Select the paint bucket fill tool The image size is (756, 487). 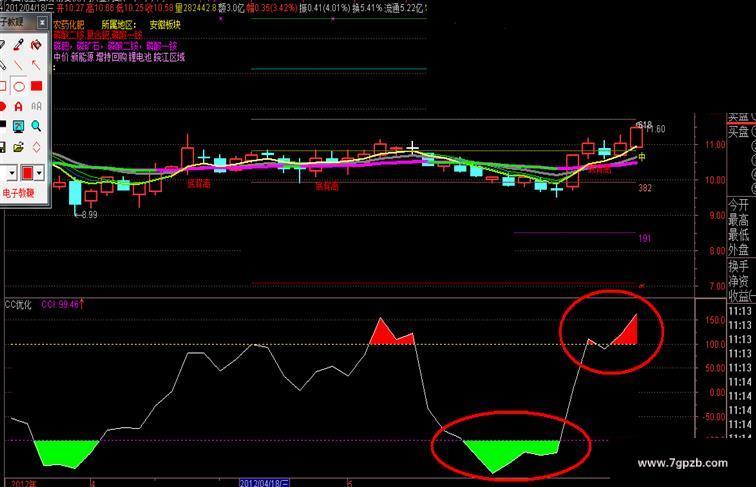(36, 45)
